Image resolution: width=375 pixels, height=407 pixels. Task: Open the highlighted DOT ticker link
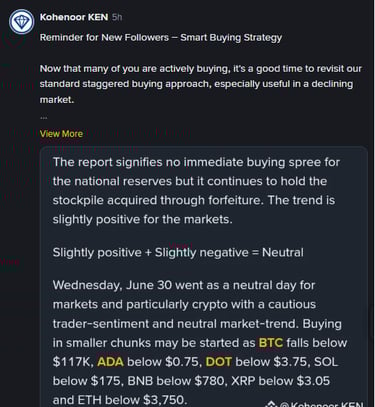click(219, 362)
